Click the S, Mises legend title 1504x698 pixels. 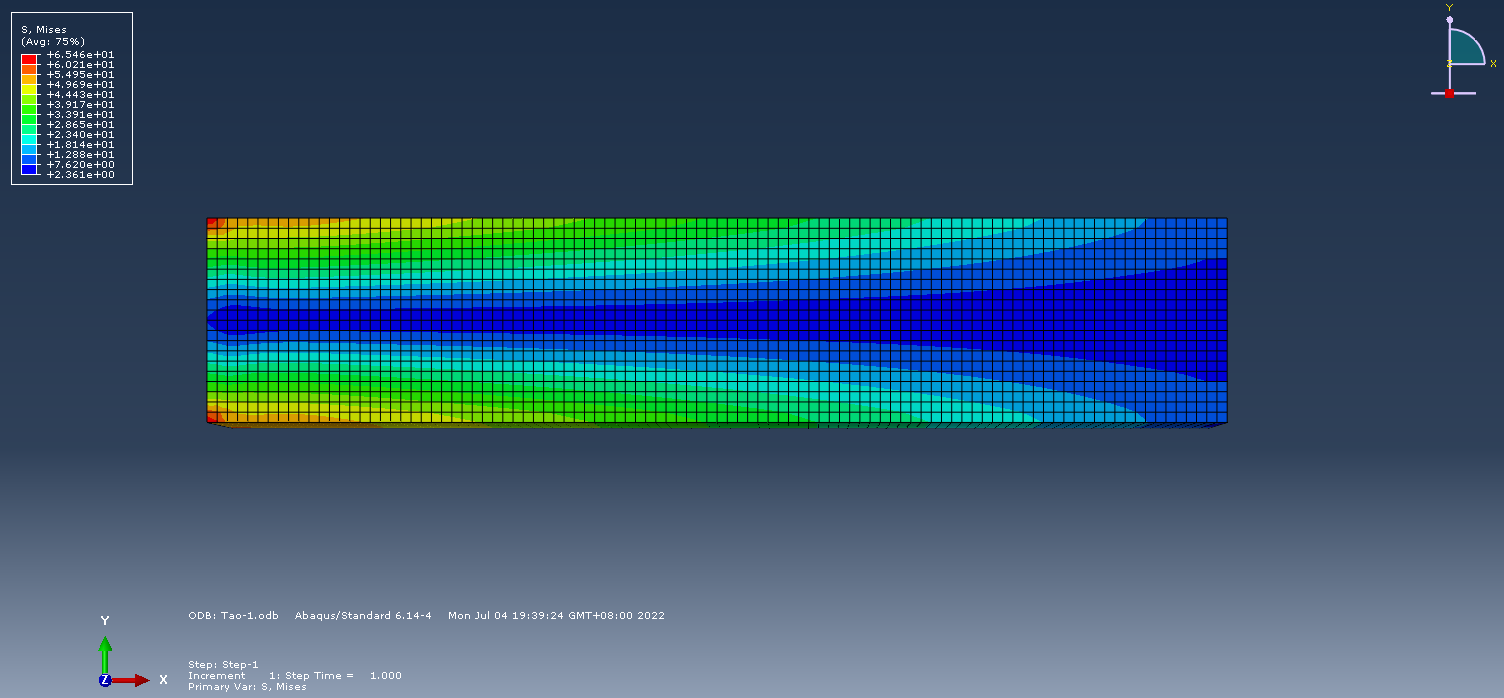tap(44, 30)
